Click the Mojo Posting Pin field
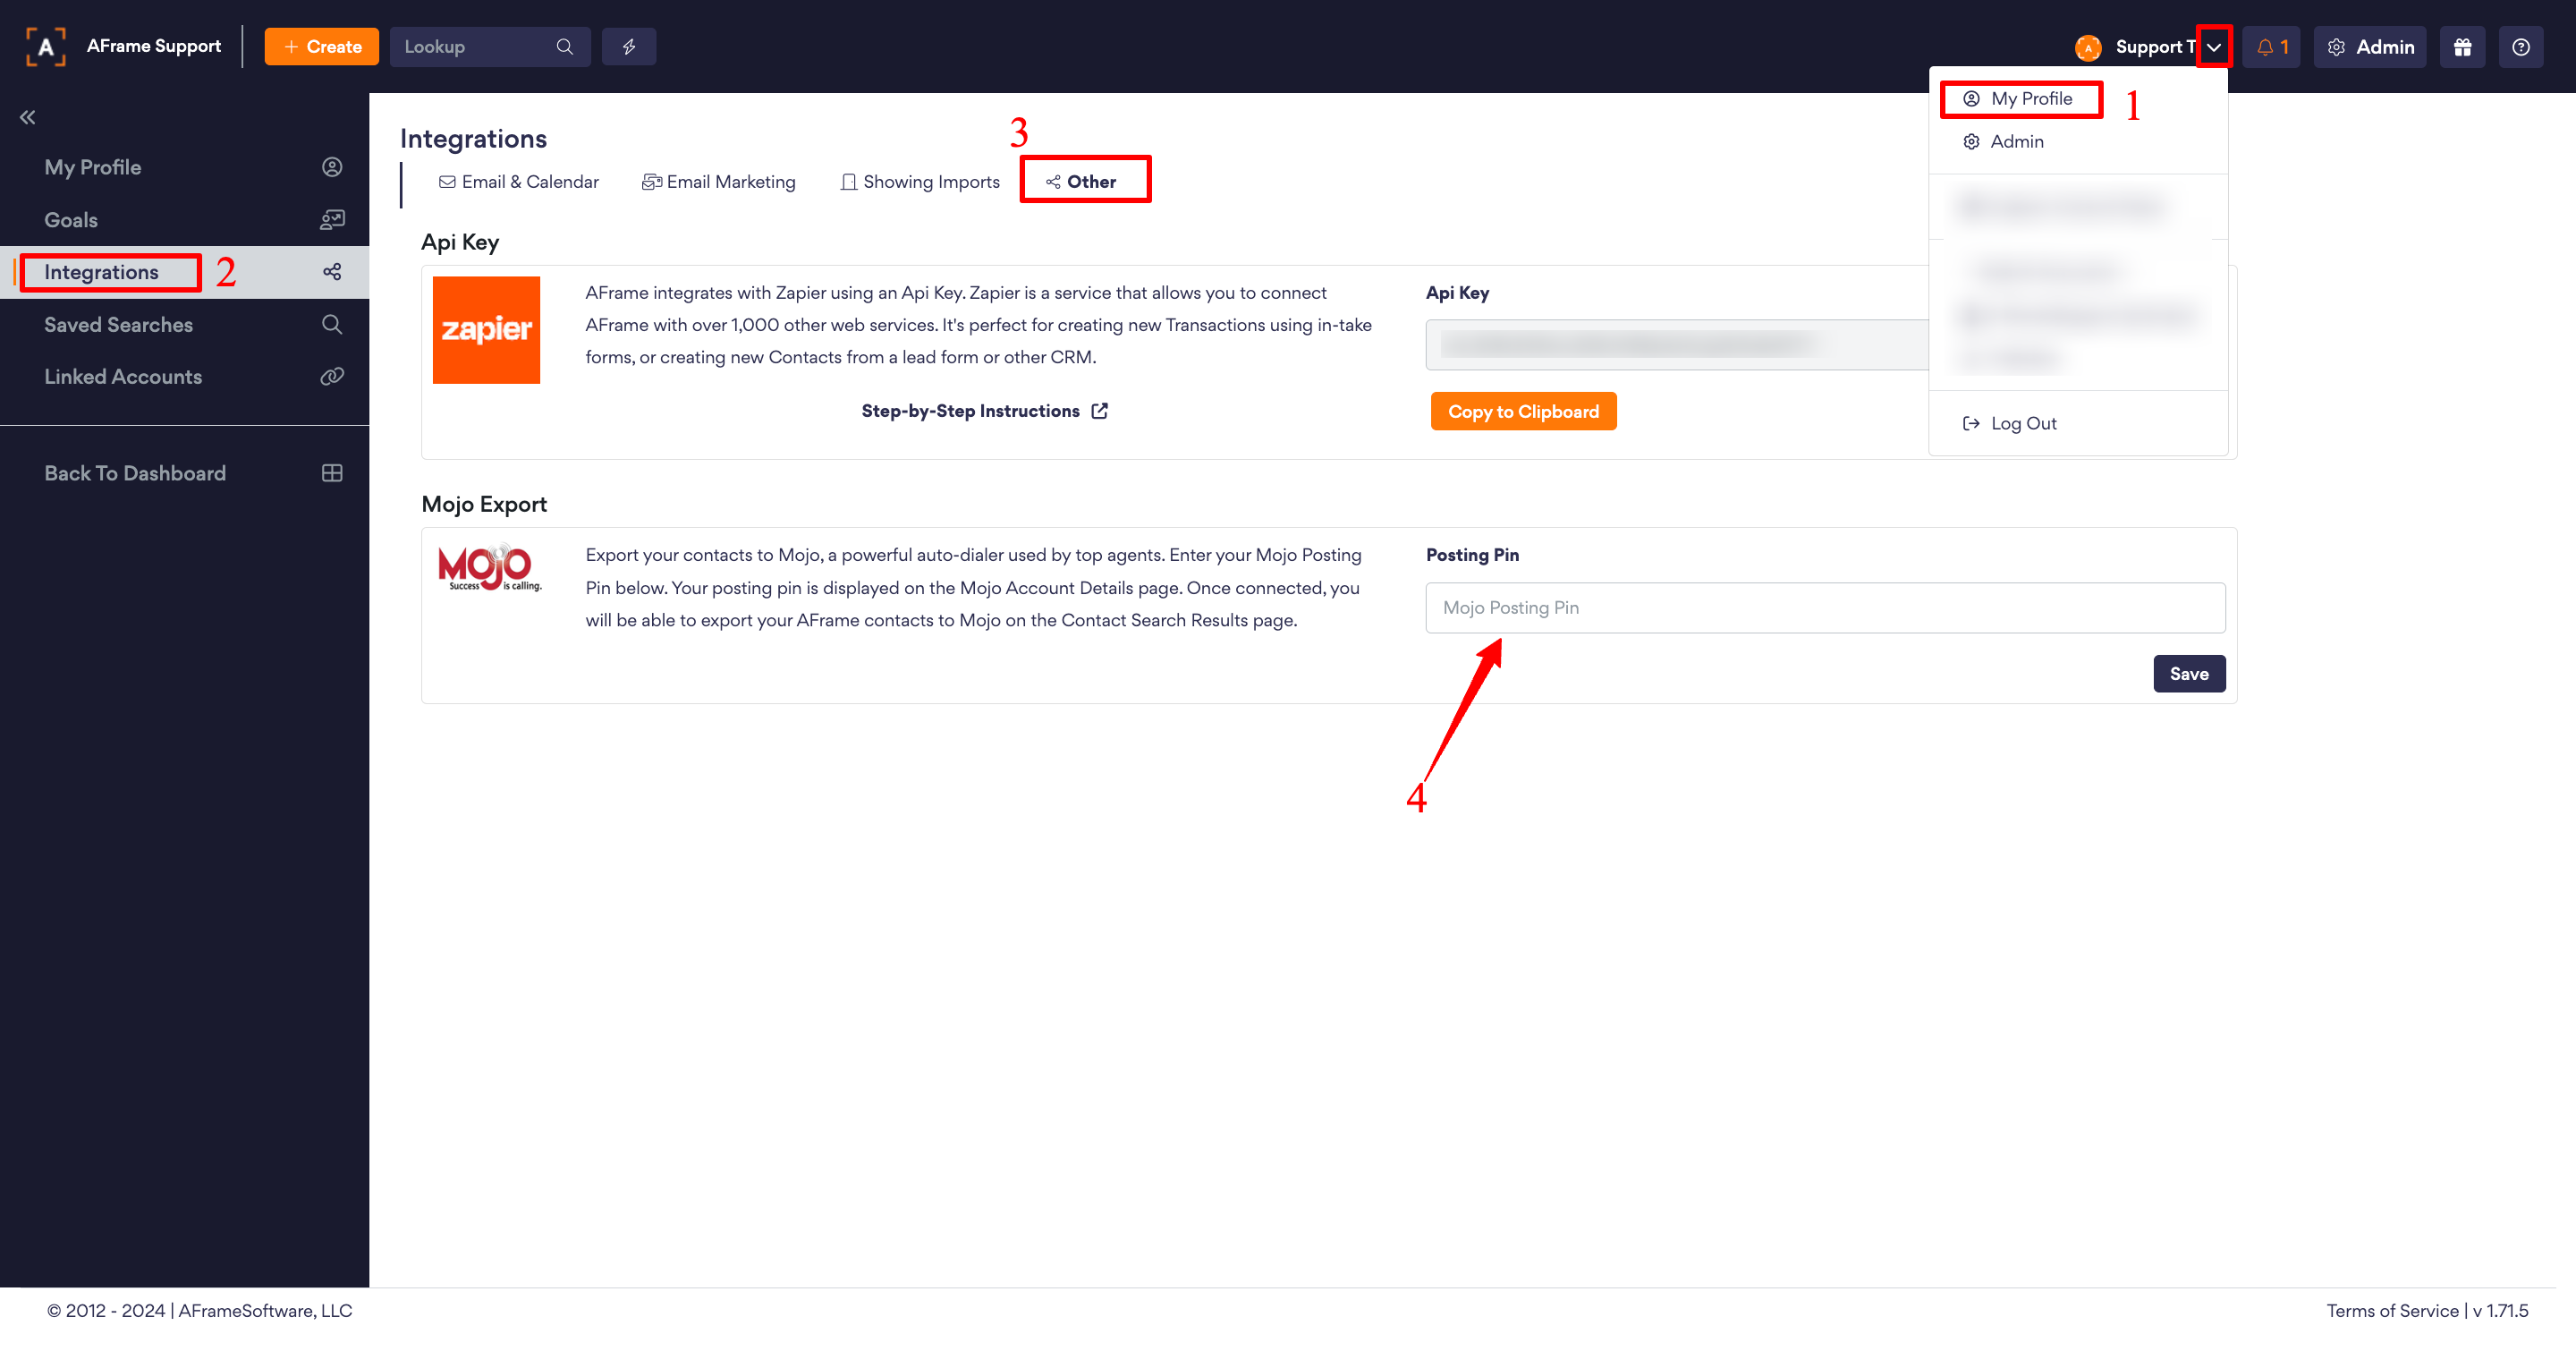 point(1824,608)
